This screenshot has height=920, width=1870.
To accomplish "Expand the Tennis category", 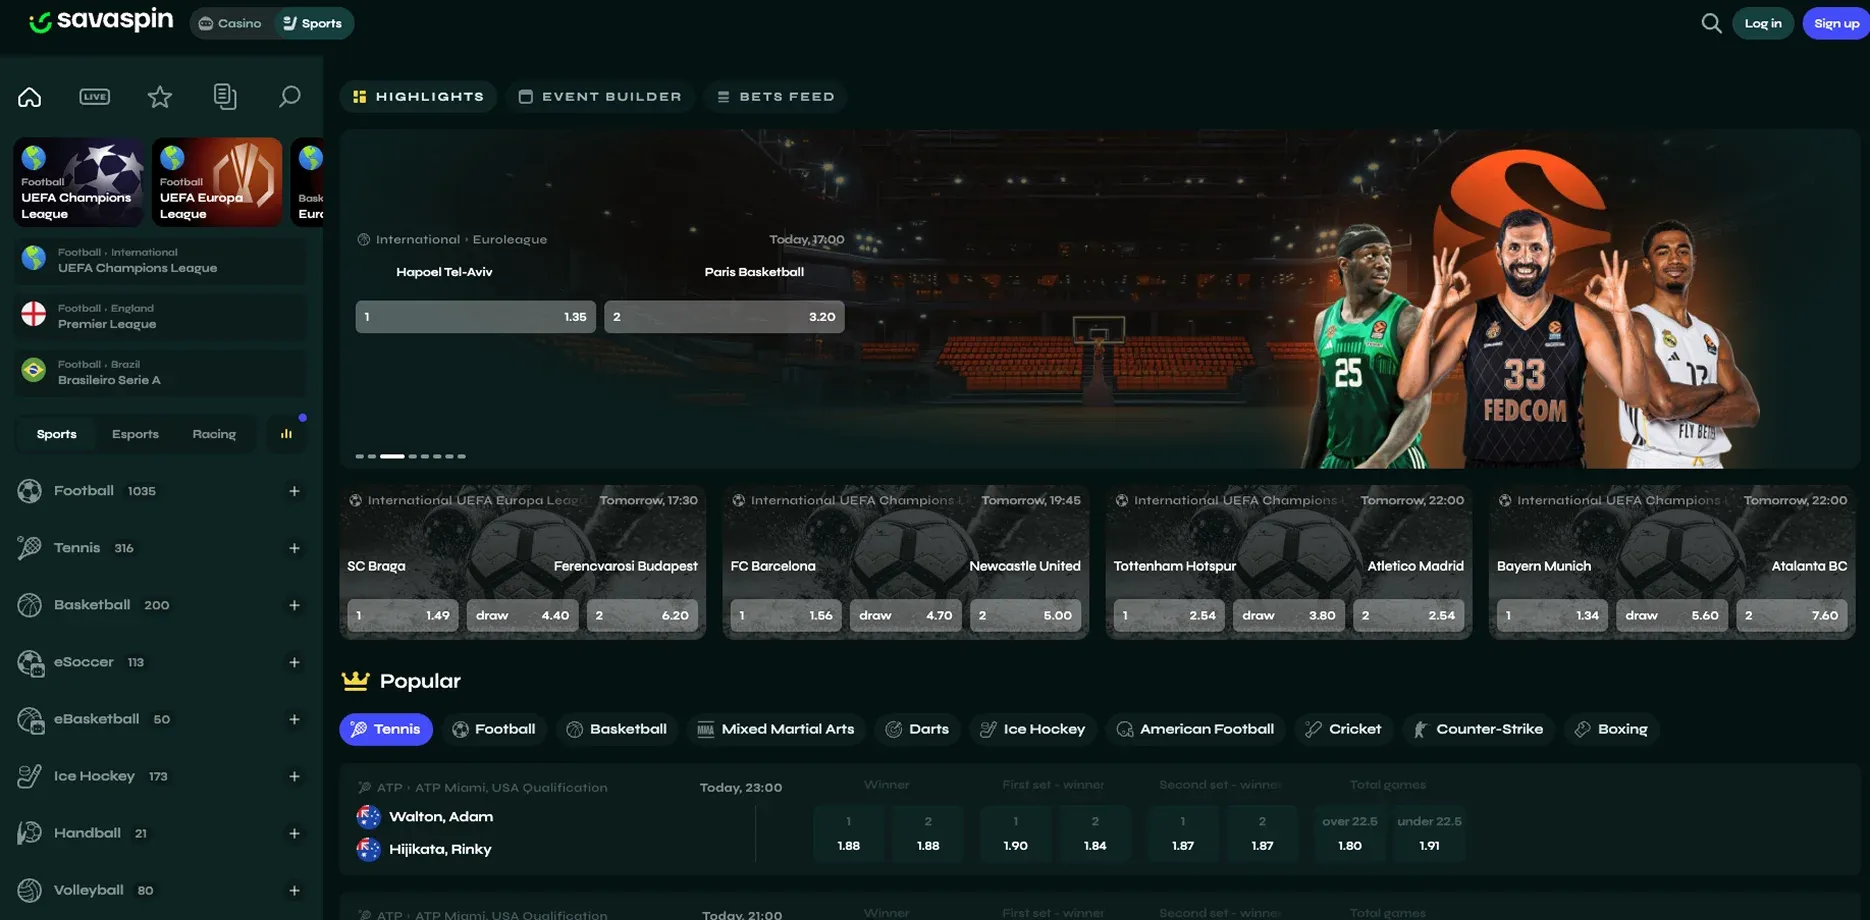I will [x=294, y=548].
